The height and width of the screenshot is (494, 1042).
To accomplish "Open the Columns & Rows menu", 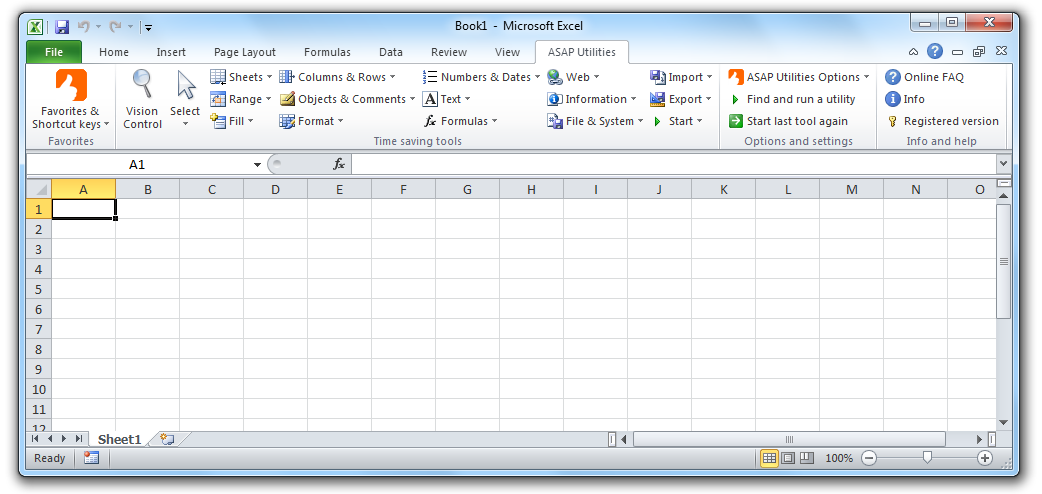I will 338,77.
